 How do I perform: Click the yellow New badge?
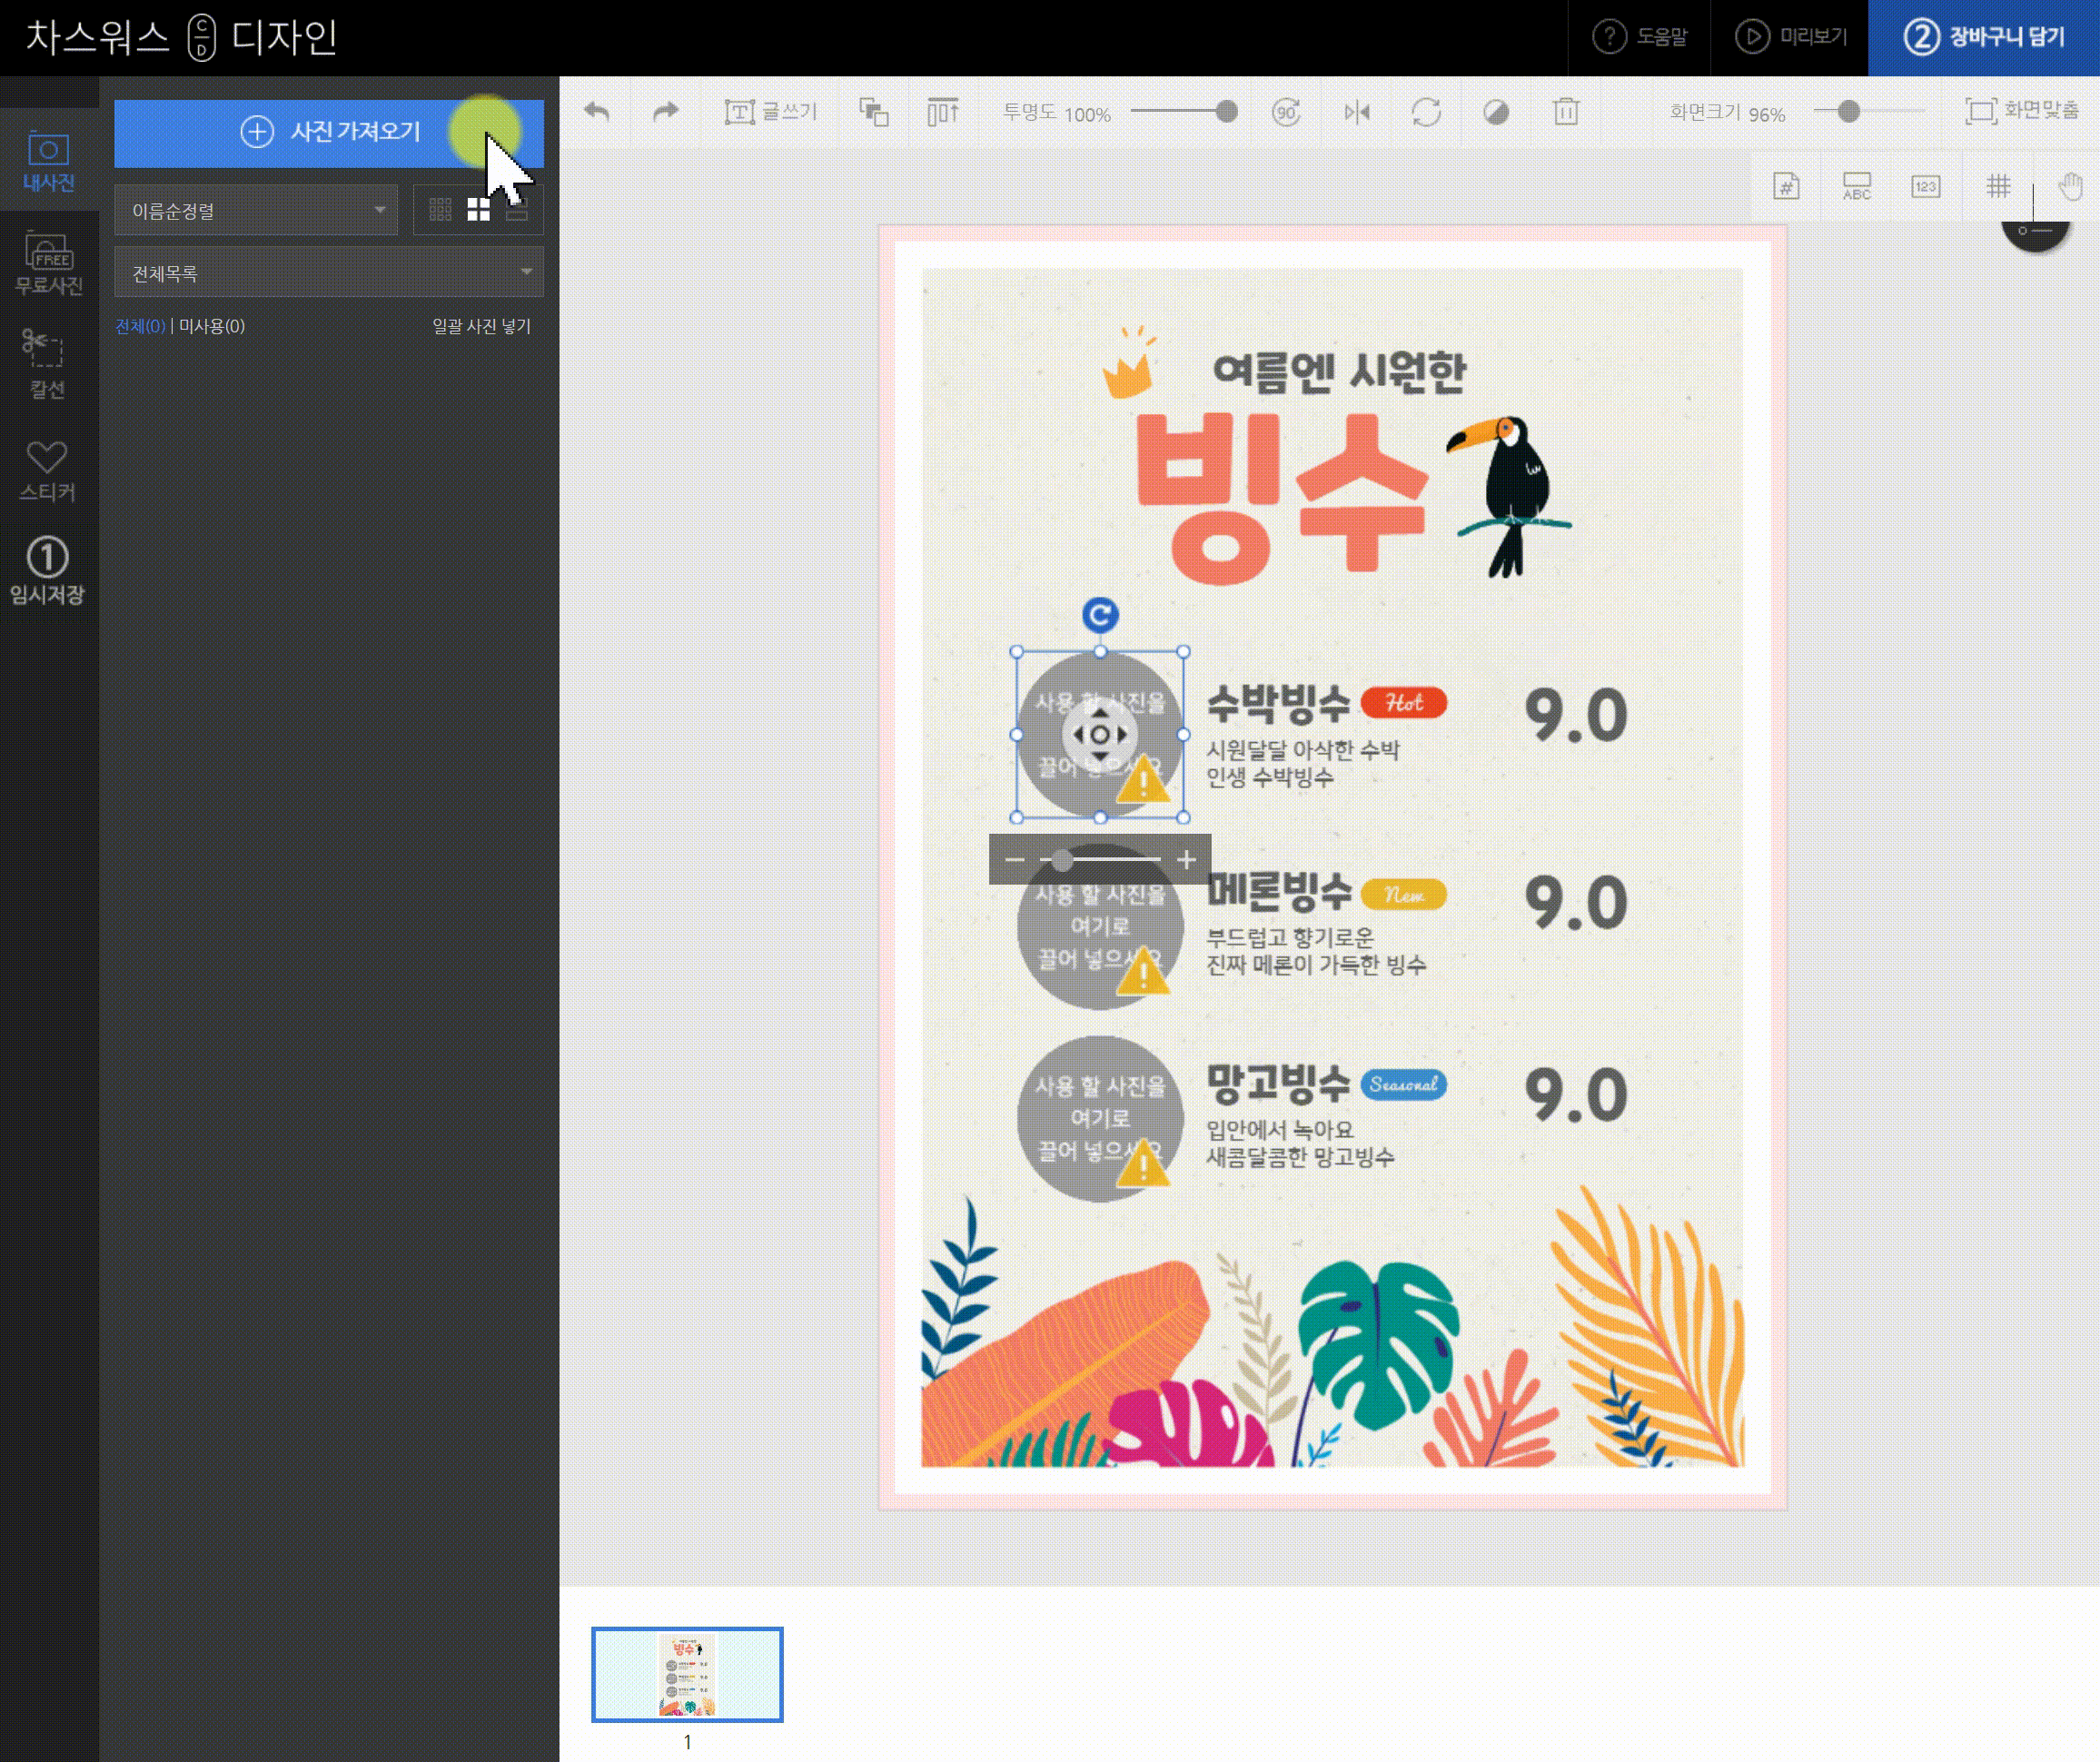tap(1404, 894)
